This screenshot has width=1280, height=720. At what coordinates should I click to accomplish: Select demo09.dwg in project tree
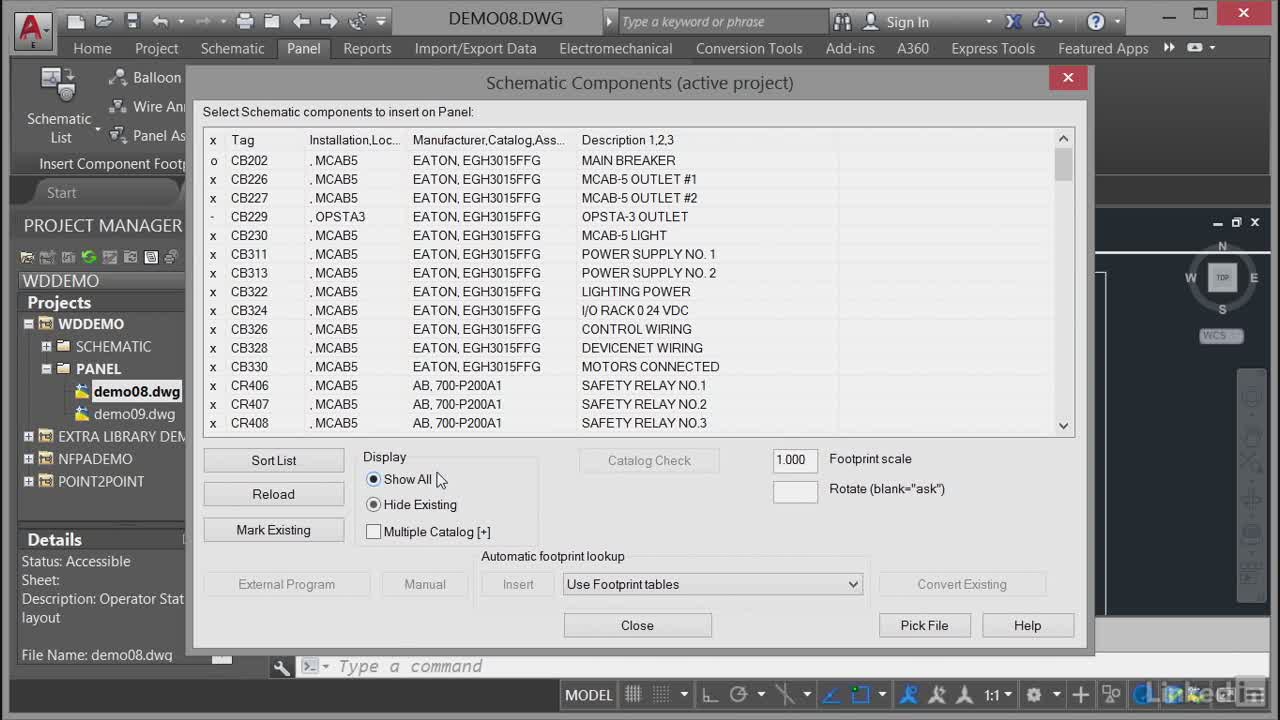pyautogui.click(x=134, y=414)
